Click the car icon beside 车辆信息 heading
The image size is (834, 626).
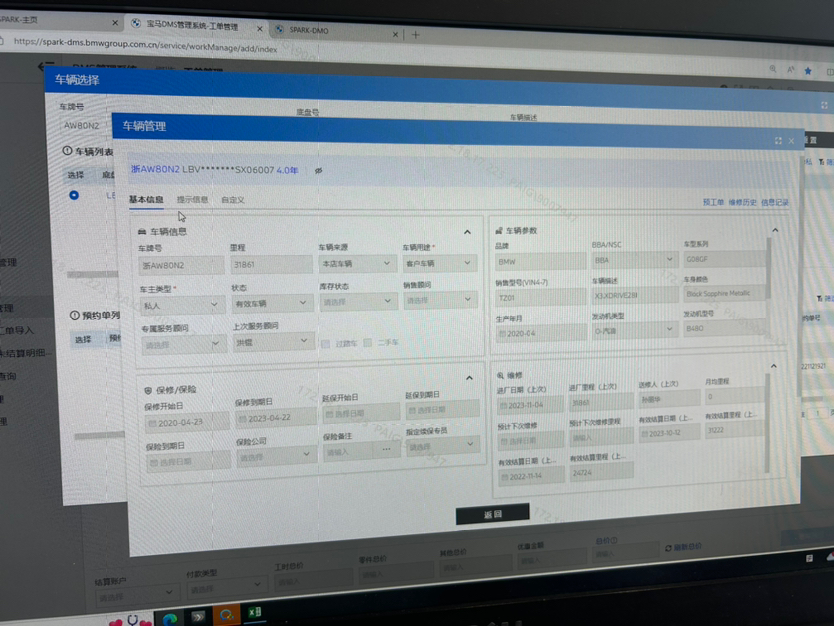coord(142,232)
